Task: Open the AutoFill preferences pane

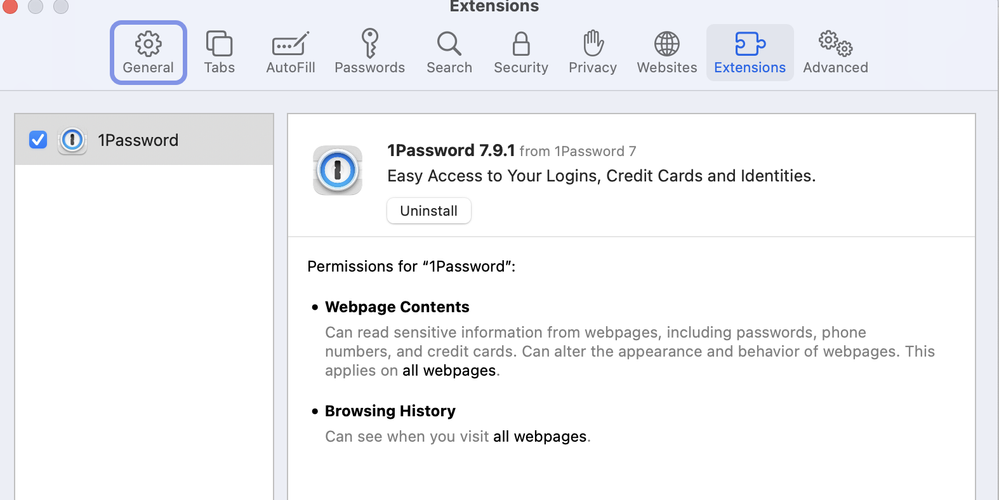Action: tap(290, 44)
